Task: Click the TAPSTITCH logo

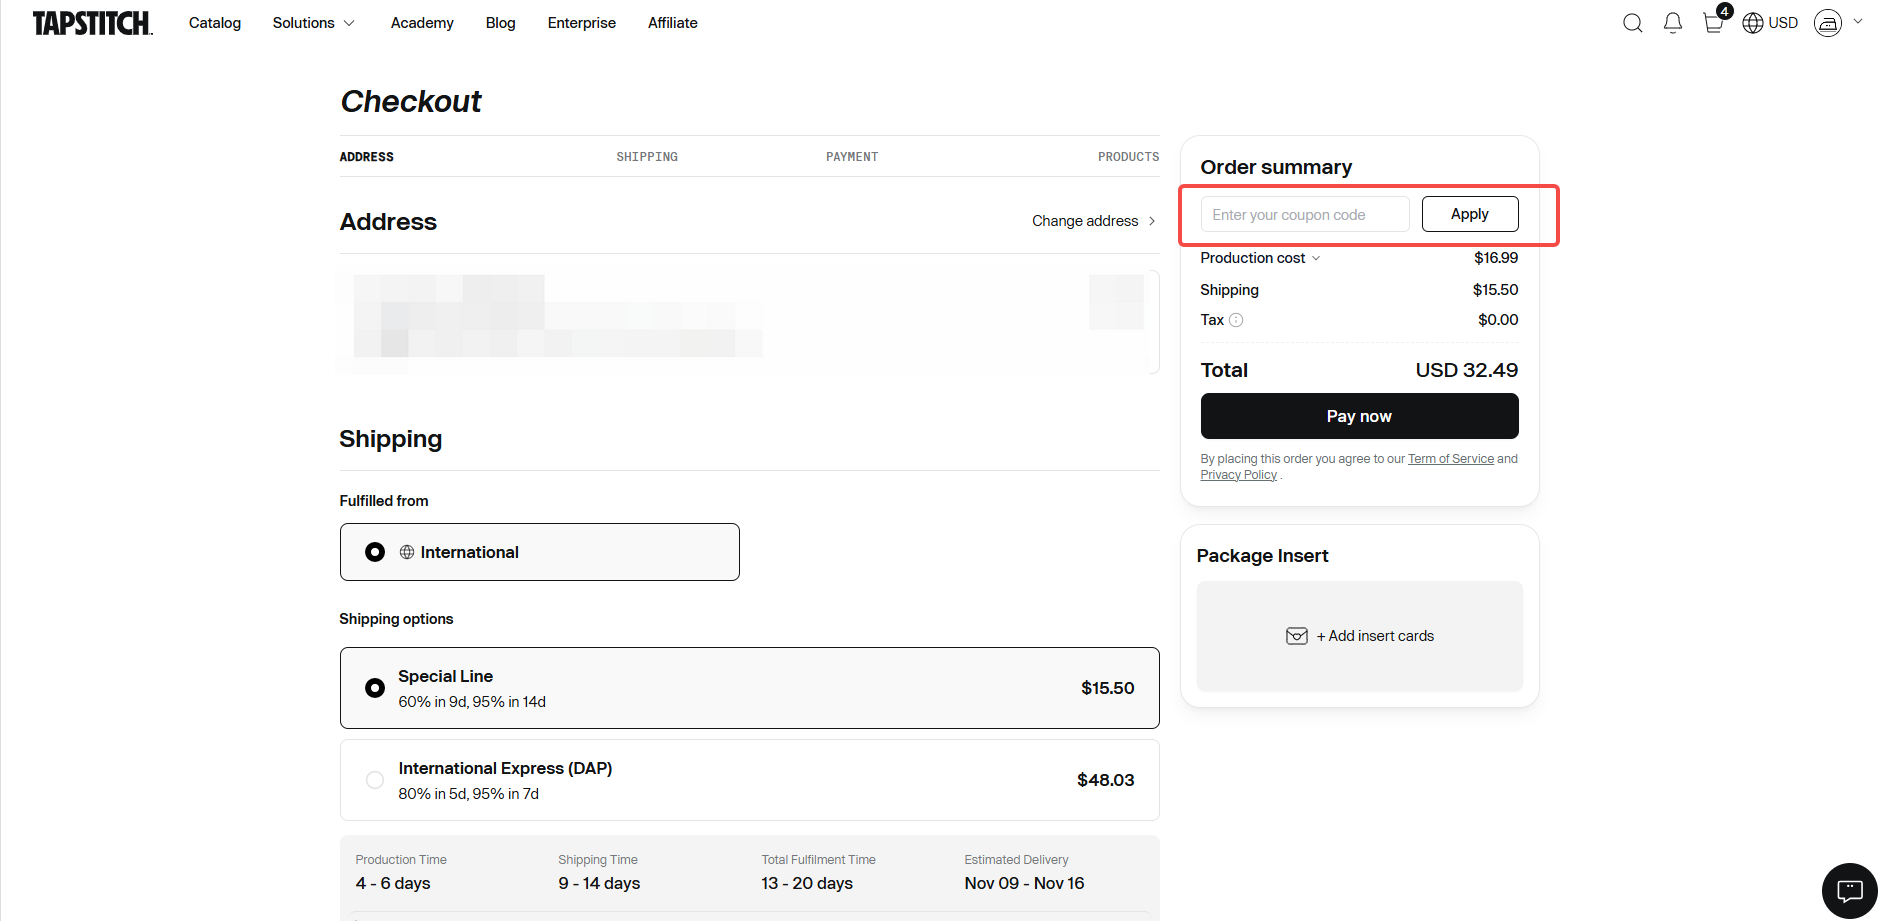Action: coord(92,23)
